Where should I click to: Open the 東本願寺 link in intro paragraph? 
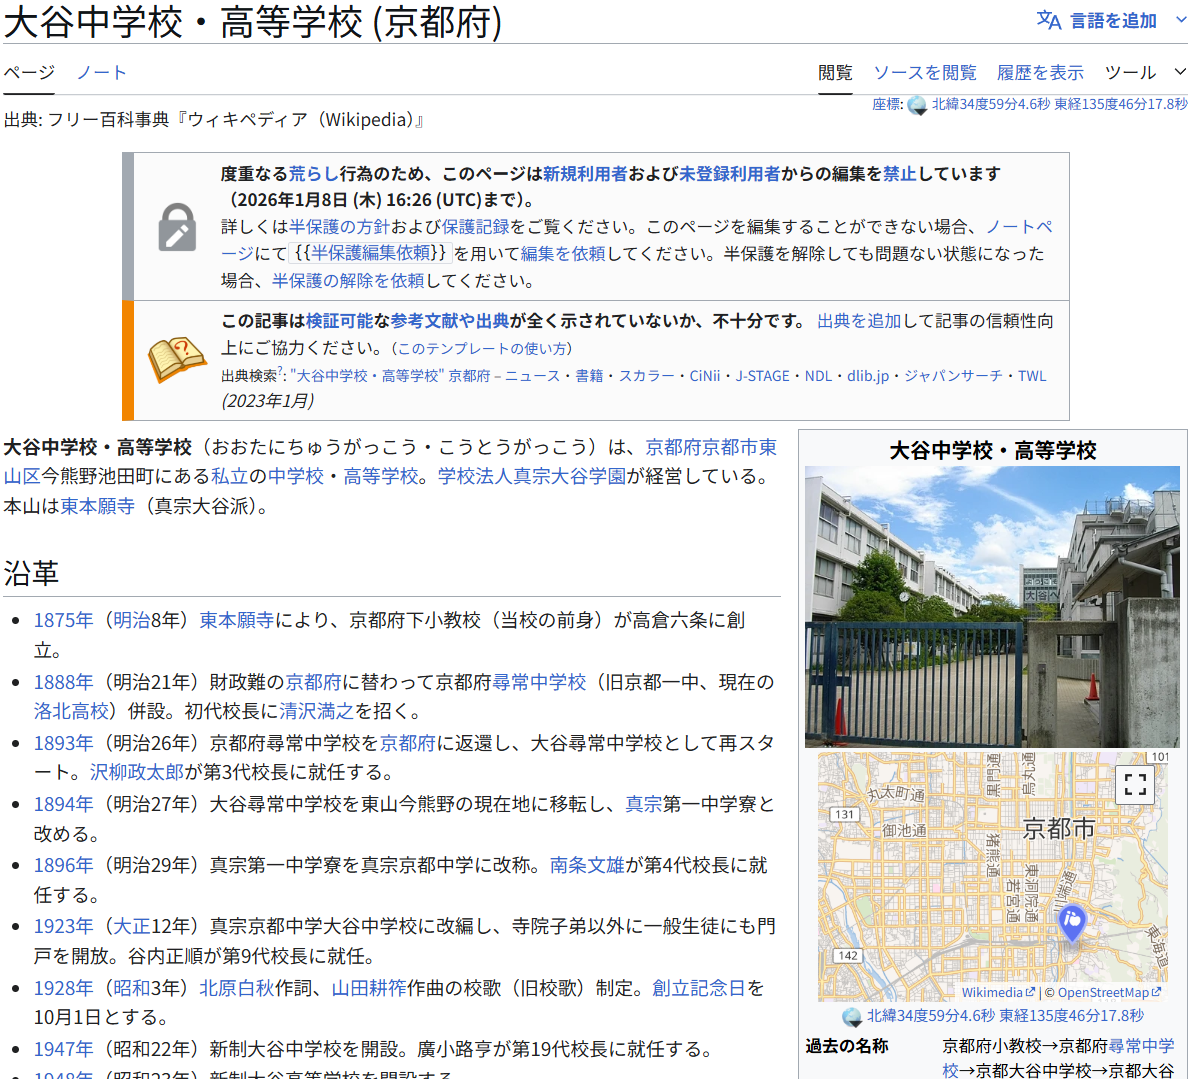[97, 506]
